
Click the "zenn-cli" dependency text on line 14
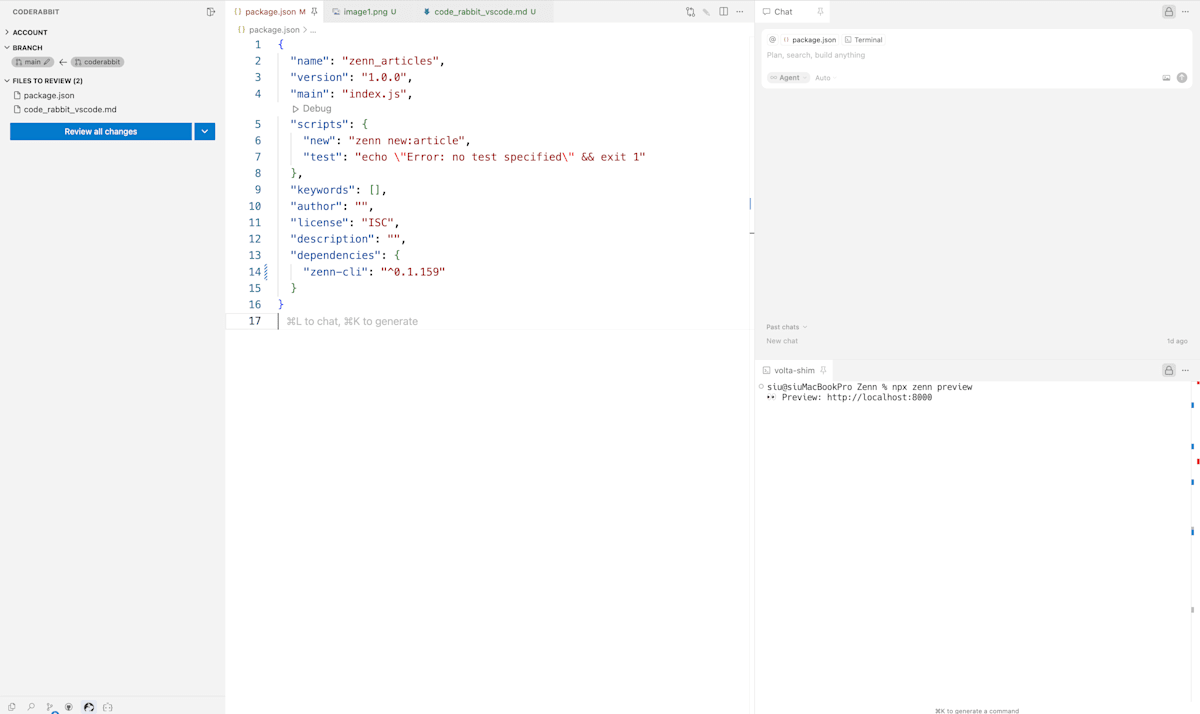click(x=337, y=272)
